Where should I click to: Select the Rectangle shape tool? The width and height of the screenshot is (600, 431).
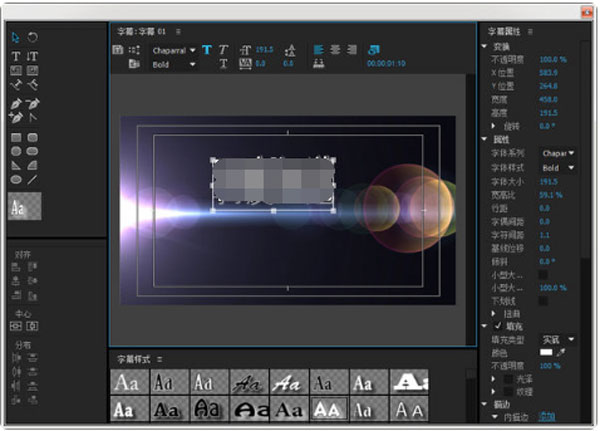(16, 137)
